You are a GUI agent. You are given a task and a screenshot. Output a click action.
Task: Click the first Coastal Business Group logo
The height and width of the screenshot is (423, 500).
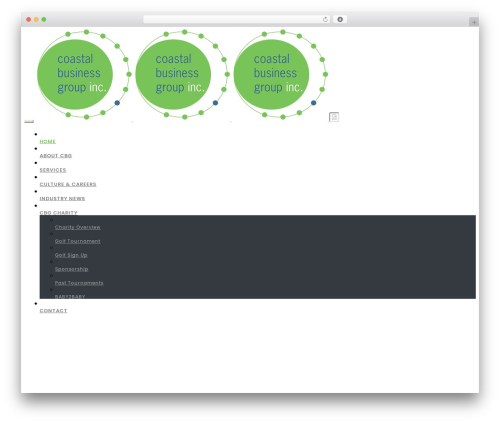coord(84,74)
